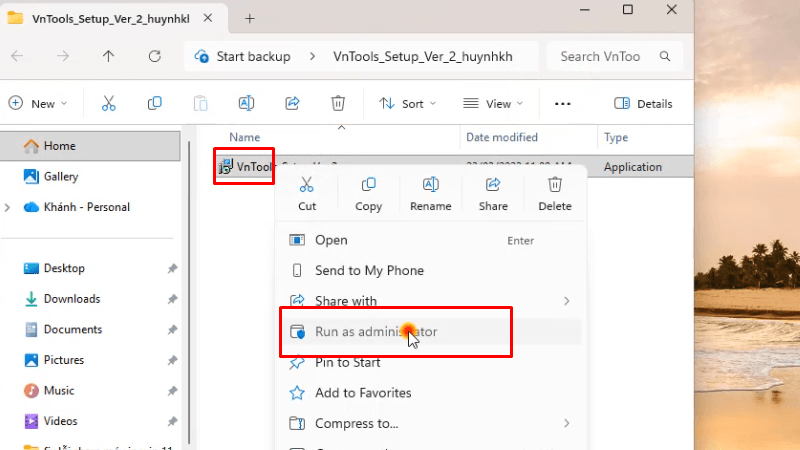Open Compress to... submenu
Screen dimensions: 800x450
click(x=356, y=423)
